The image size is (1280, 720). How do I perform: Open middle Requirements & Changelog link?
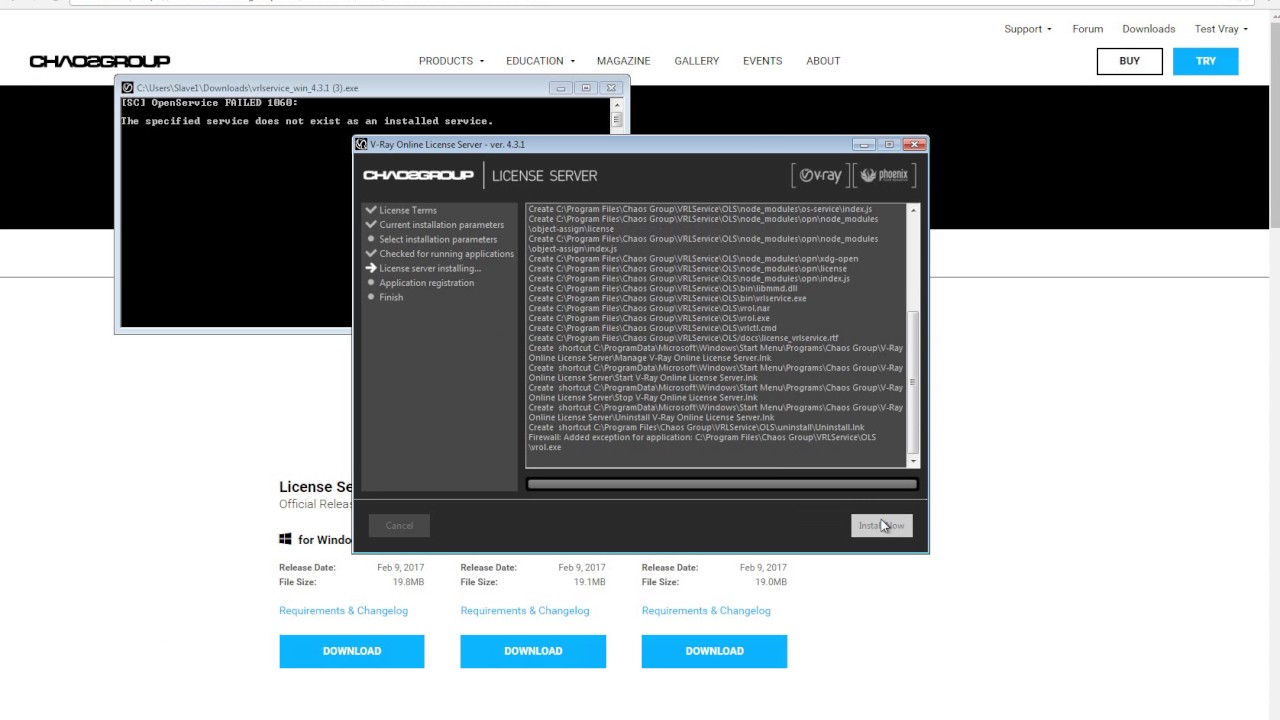tap(525, 610)
